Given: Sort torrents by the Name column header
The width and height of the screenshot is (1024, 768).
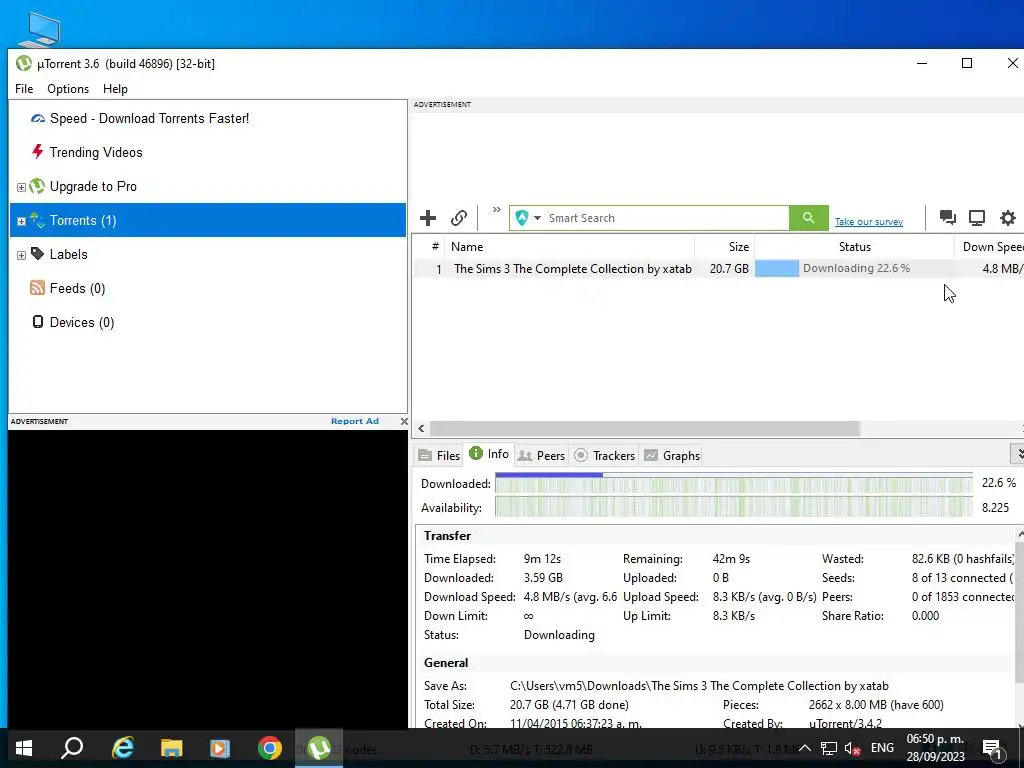Looking at the screenshot, I should pyautogui.click(x=569, y=247).
